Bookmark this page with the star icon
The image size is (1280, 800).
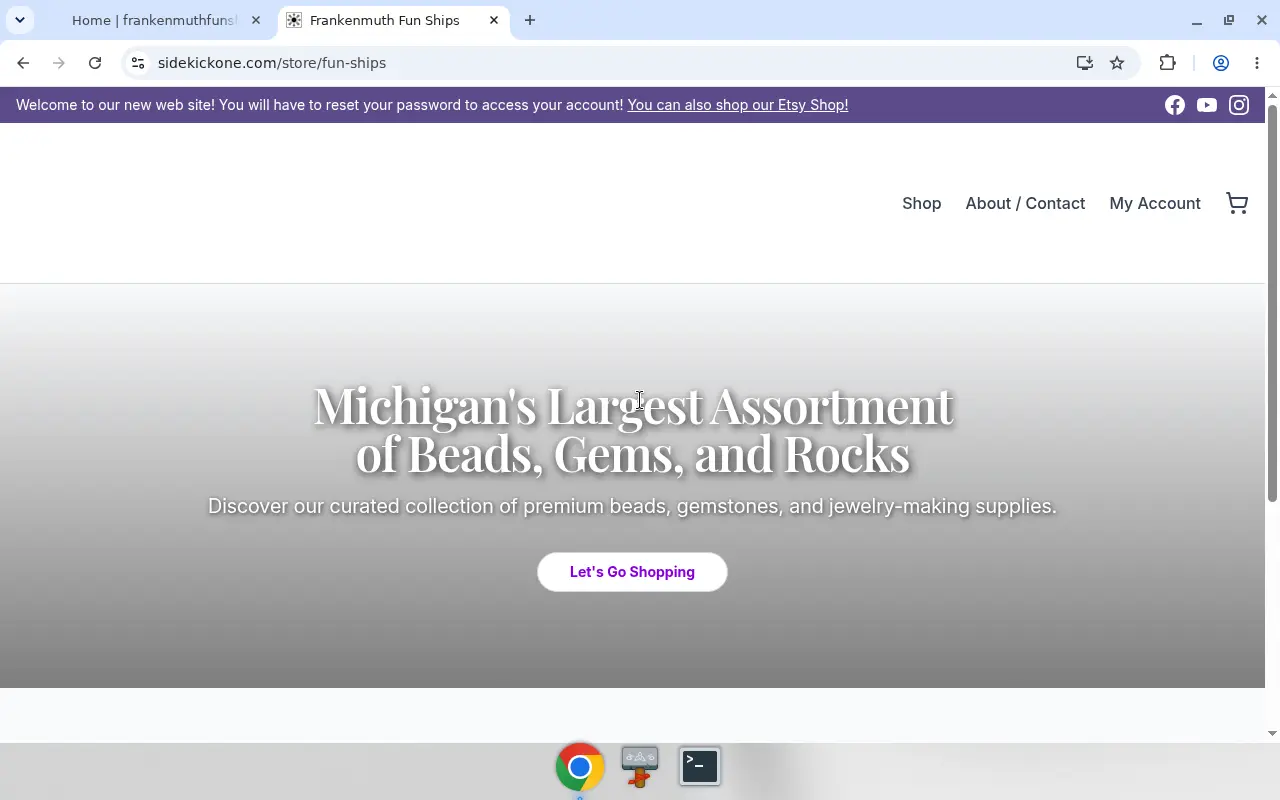tap(1117, 63)
